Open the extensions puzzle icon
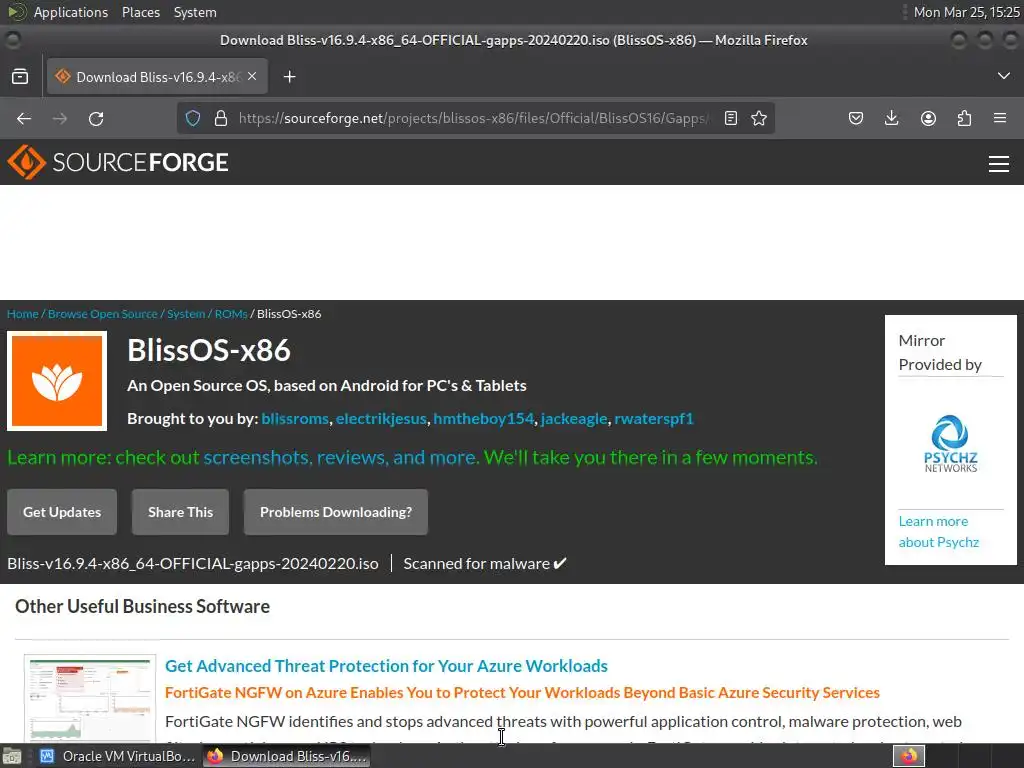Image resolution: width=1024 pixels, height=768 pixels. point(964,118)
